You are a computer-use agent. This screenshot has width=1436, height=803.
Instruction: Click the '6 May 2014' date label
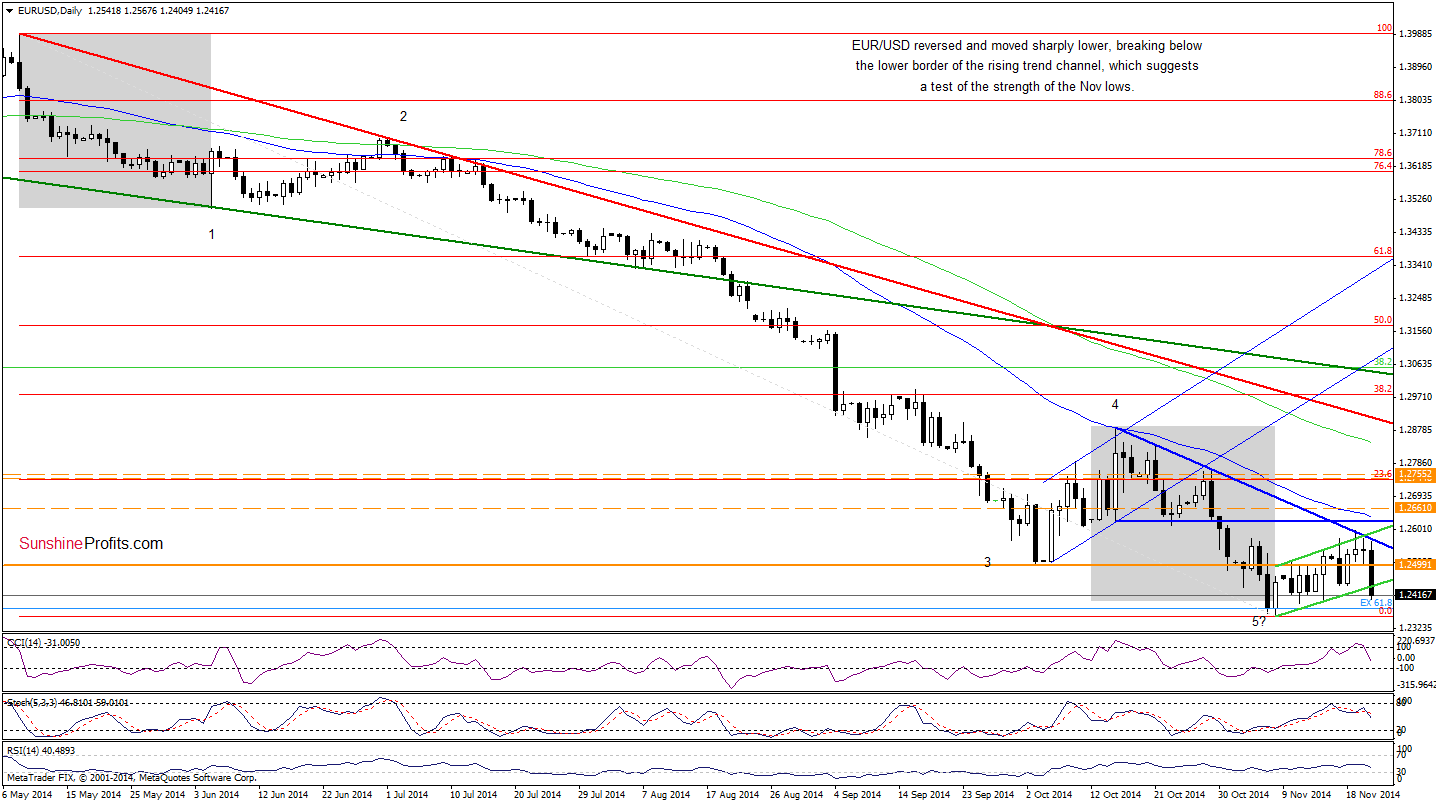tap(28, 795)
